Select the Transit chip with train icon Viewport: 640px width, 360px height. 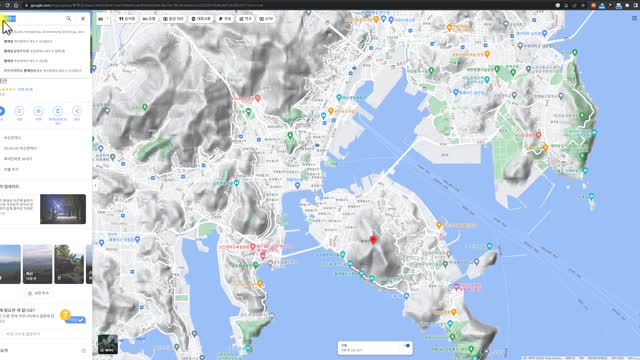pyautogui.click(x=201, y=19)
